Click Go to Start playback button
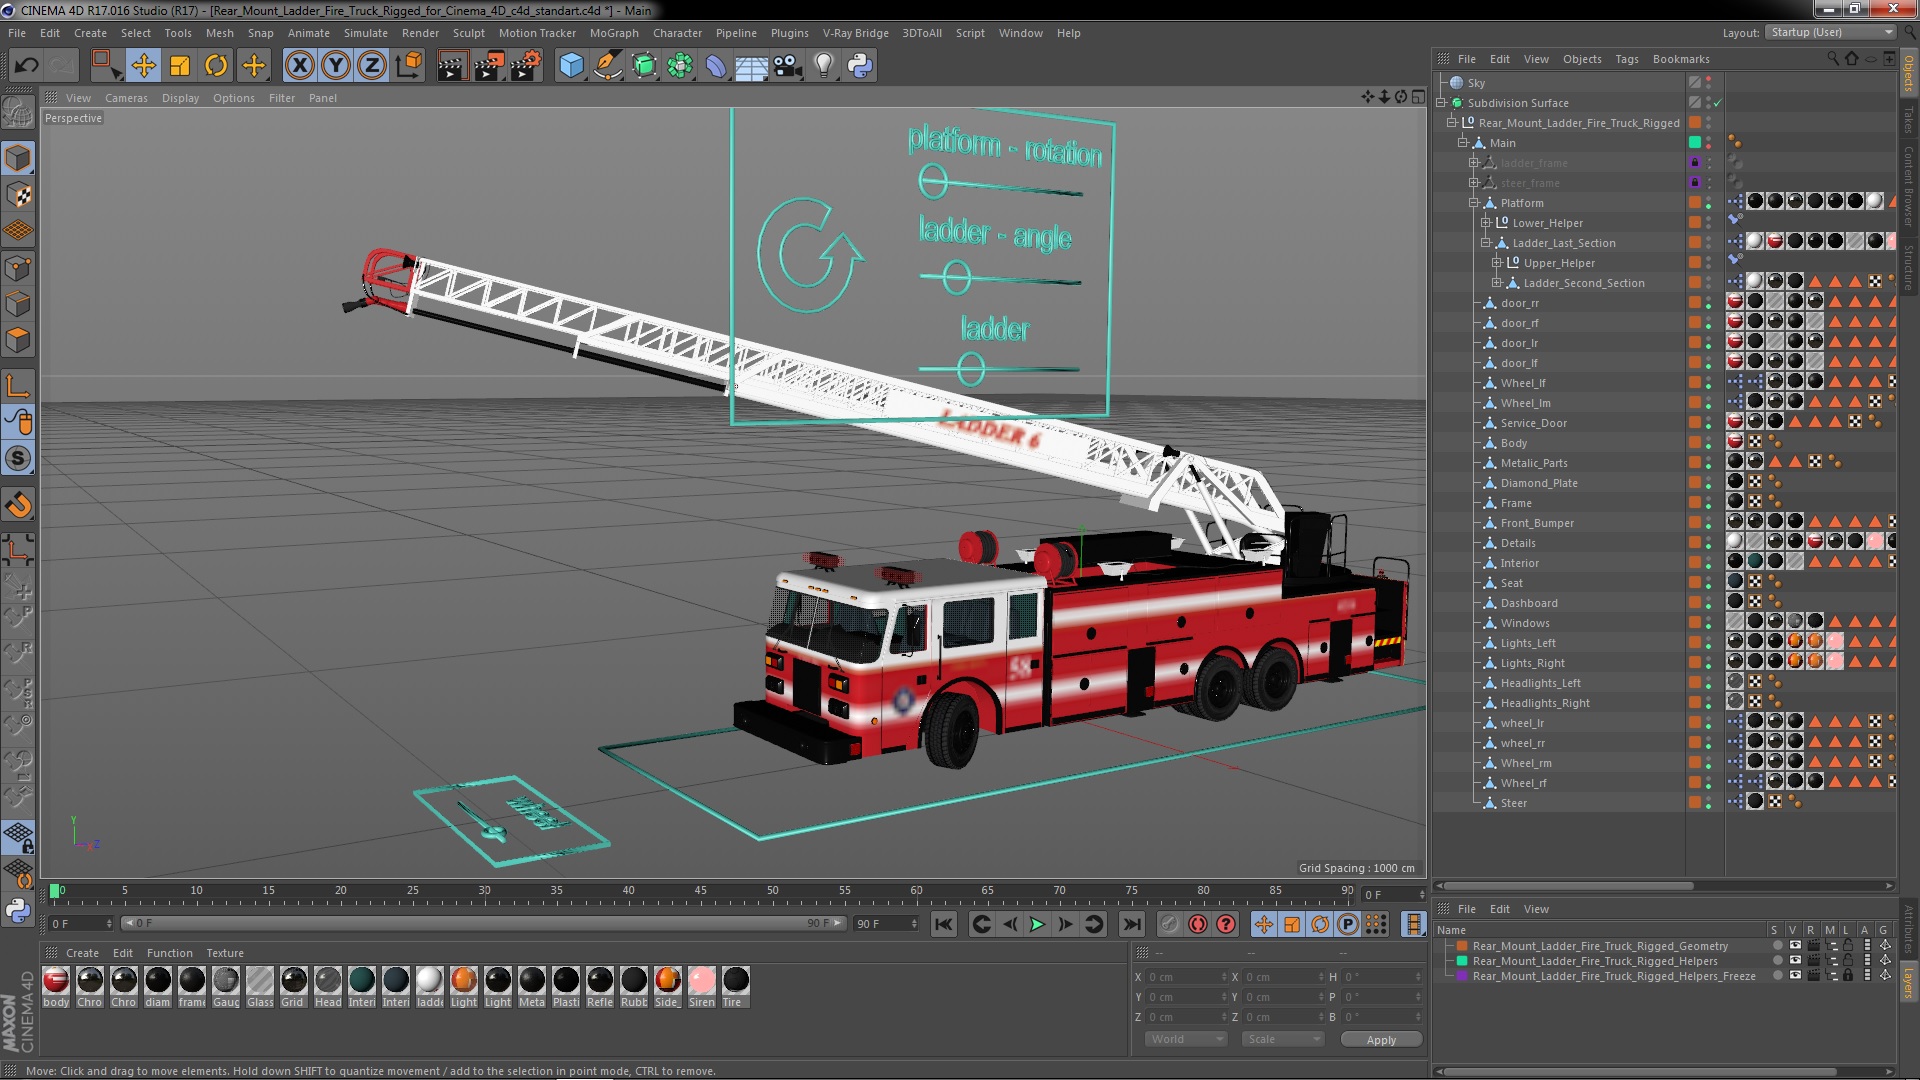Screen dimensions: 1920x1080 click(x=943, y=925)
